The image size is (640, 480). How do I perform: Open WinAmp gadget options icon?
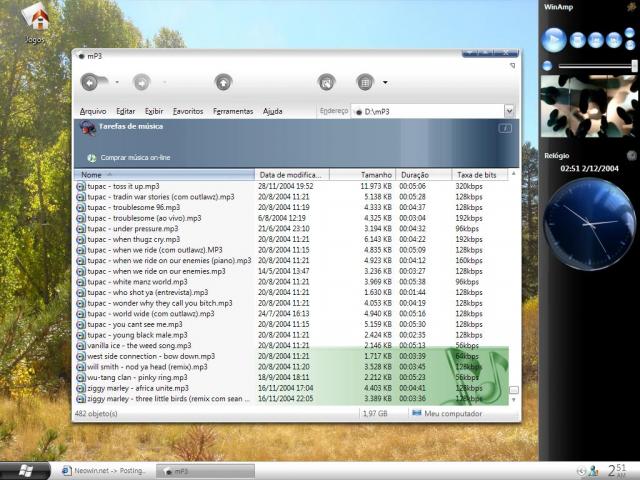tap(631, 7)
